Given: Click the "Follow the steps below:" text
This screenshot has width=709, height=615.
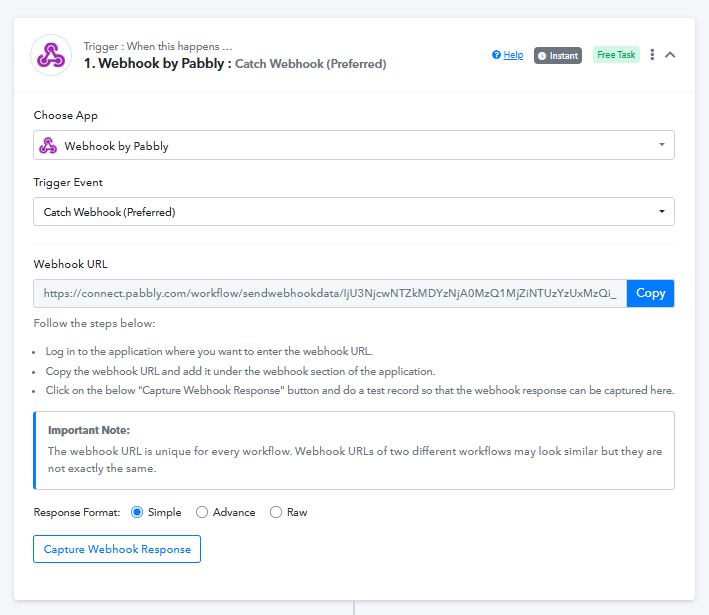Looking at the screenshot, I should (x=94, y=323).
